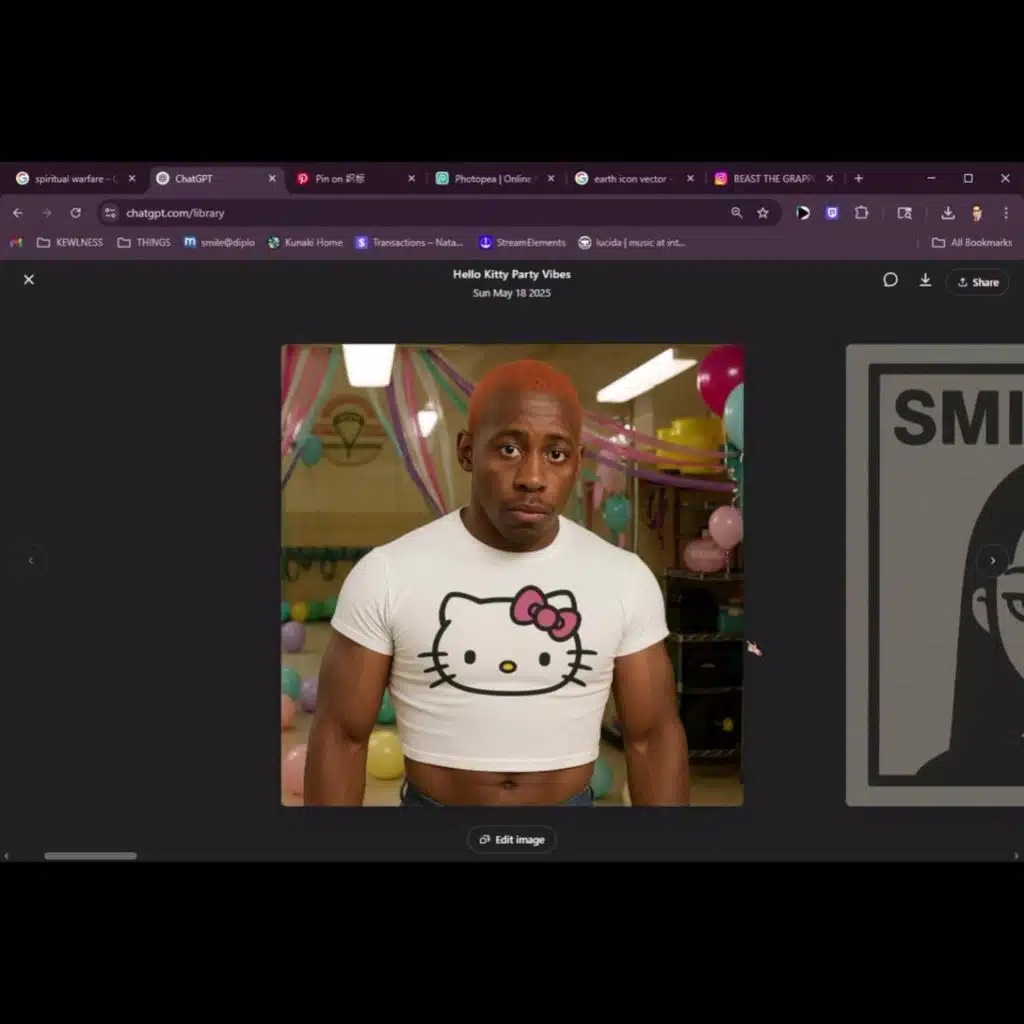Image resolution: width=1024 pixels, height=1024 pixels.
Task: Open the browser extensions puzzle icon
Action: (x=861, y=213)
